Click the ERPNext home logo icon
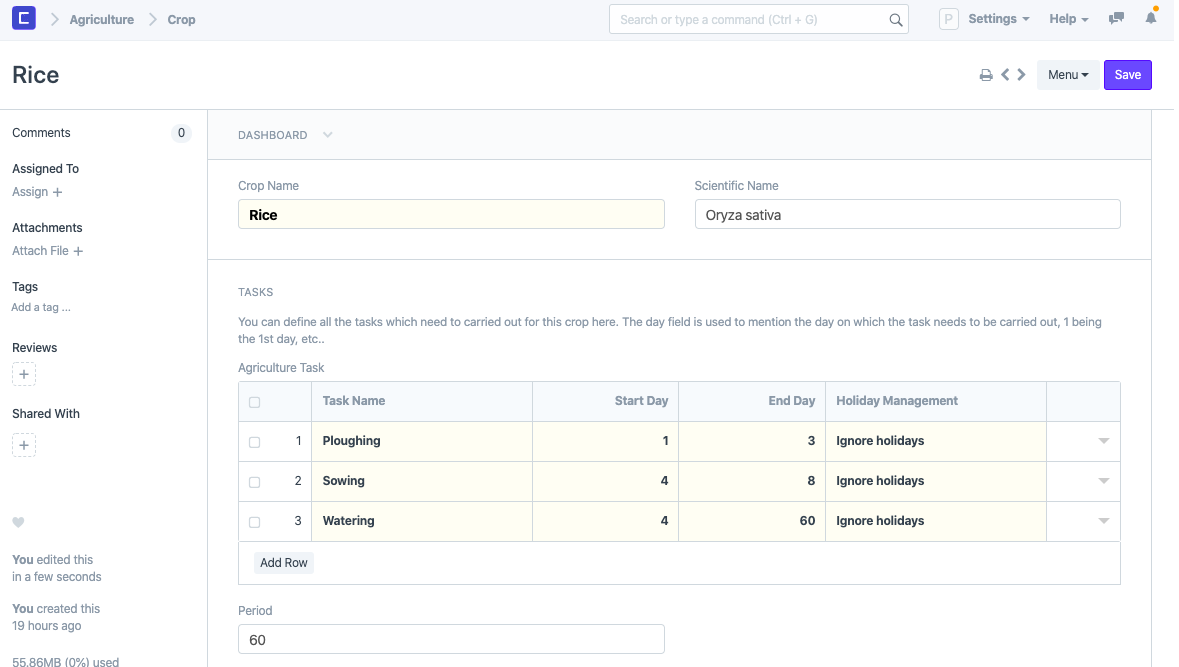1179x667 pixels. pyautogui.click(x=24, y=19)
